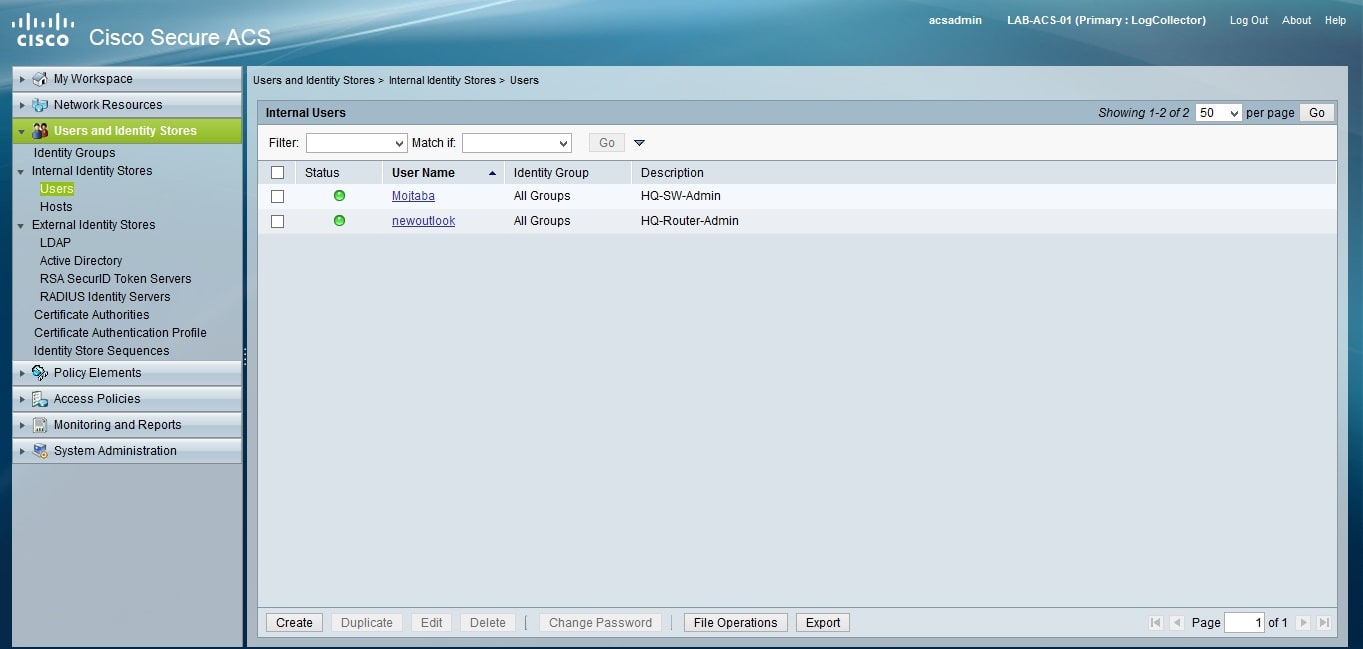The image size is (1363, 649).
Task: Click the My Workspace icon
Action: pos(40,79)
